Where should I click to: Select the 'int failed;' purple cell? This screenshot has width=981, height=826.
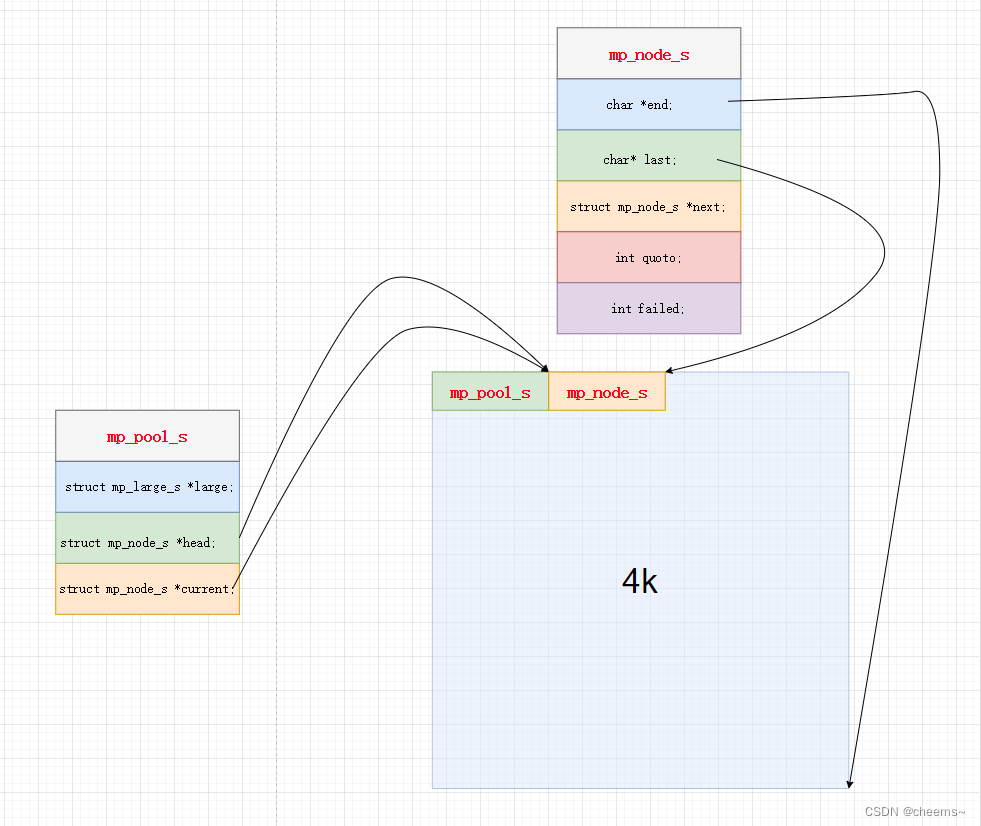pyautogui.click(x=649, y=308)
